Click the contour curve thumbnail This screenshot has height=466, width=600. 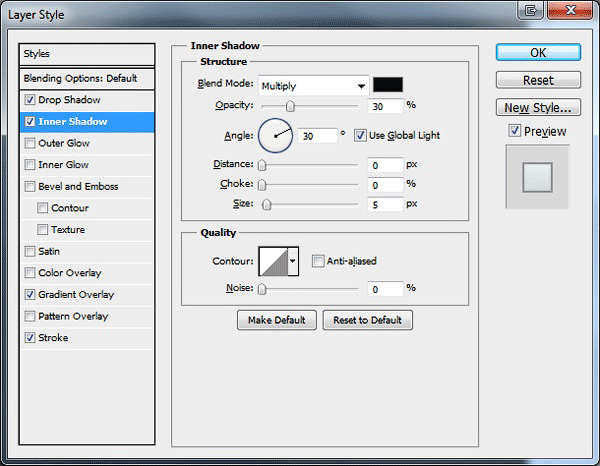coord(273,261)
